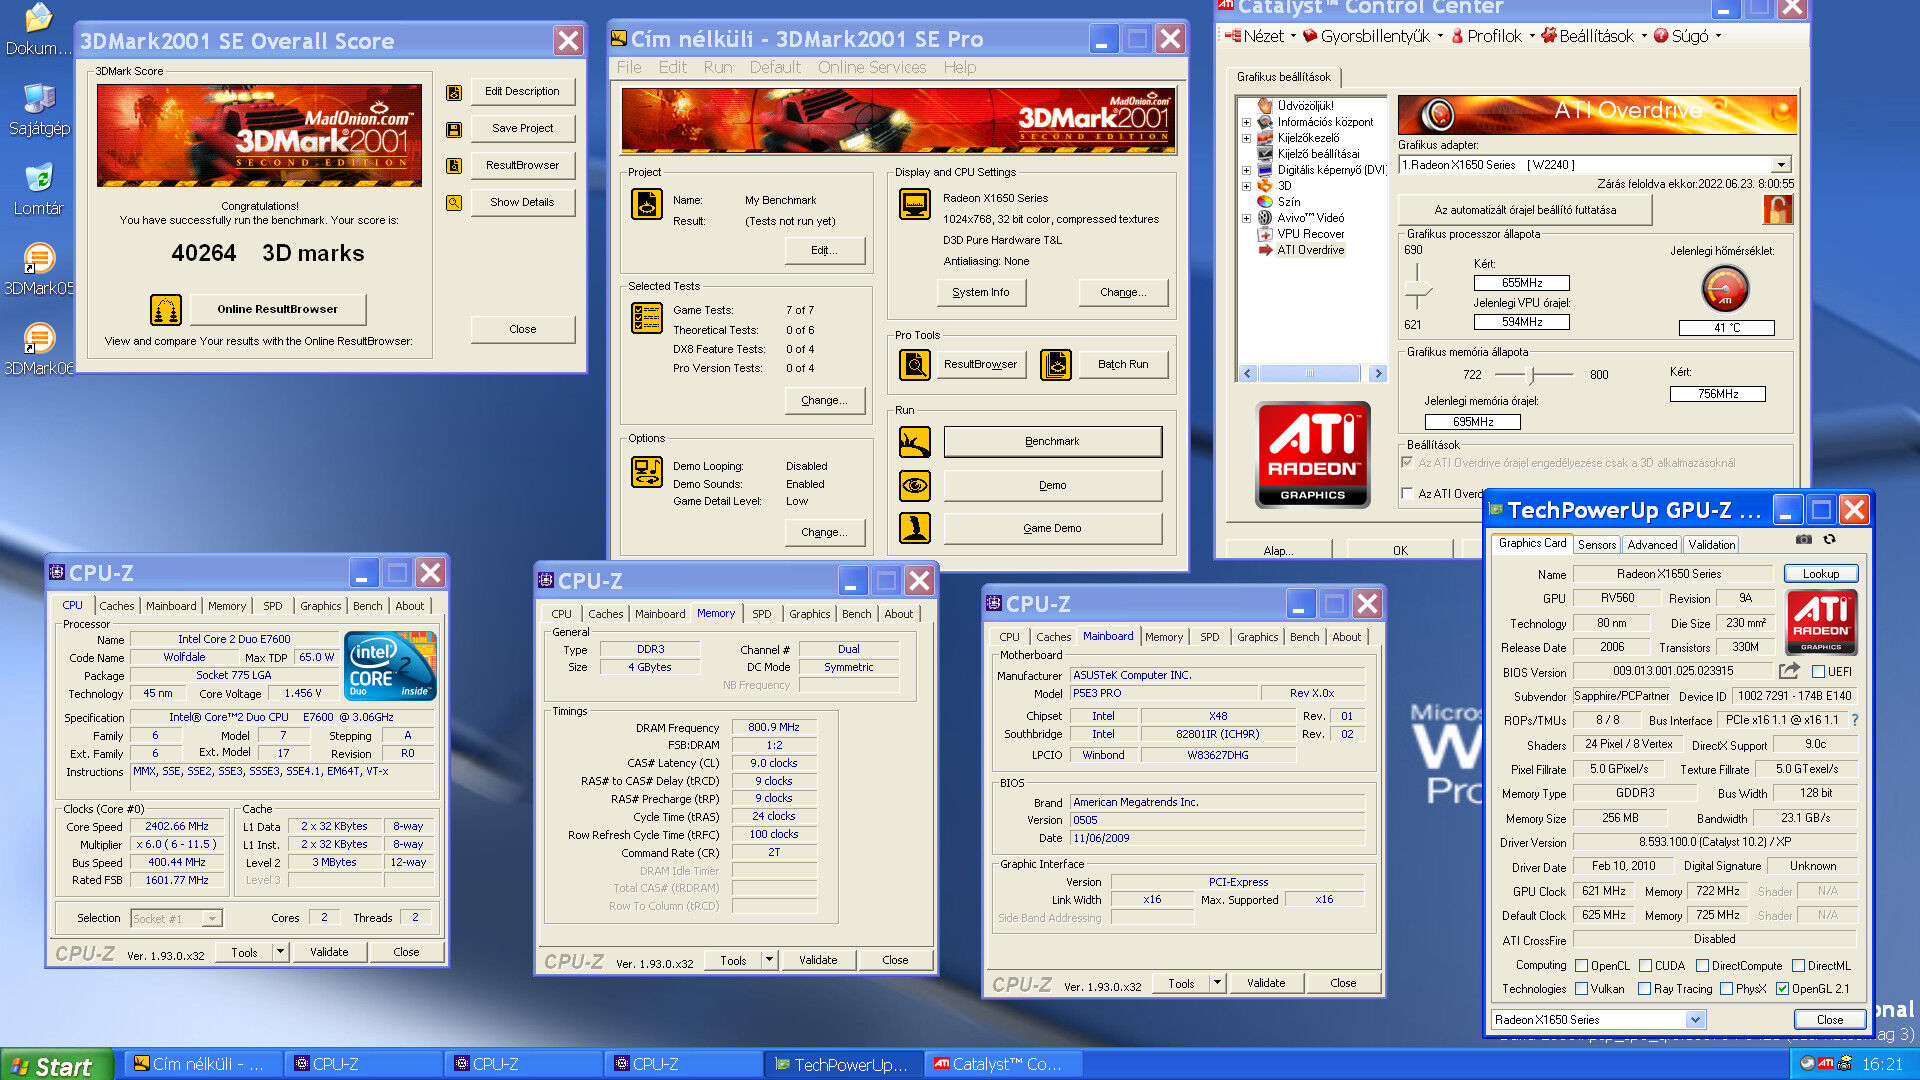Open the GPU-Z card selector dropdown
Screen dimensions: 1920x1080
1695,1020
